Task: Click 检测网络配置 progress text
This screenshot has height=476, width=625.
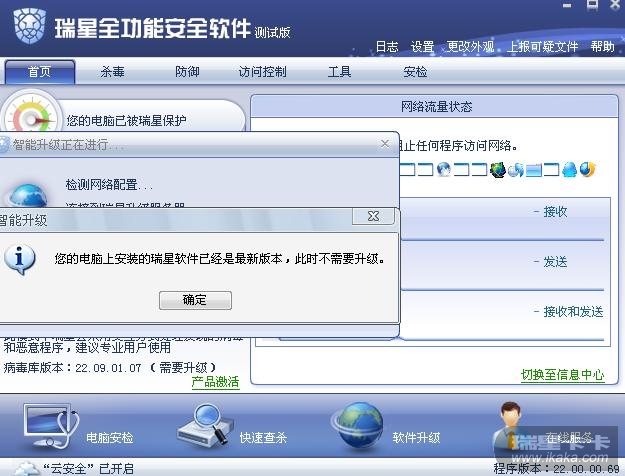Action: 109,185
